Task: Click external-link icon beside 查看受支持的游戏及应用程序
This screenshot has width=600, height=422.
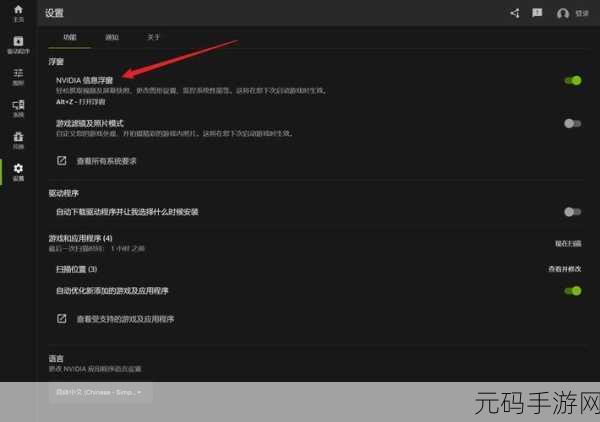Action: [62, 318]
